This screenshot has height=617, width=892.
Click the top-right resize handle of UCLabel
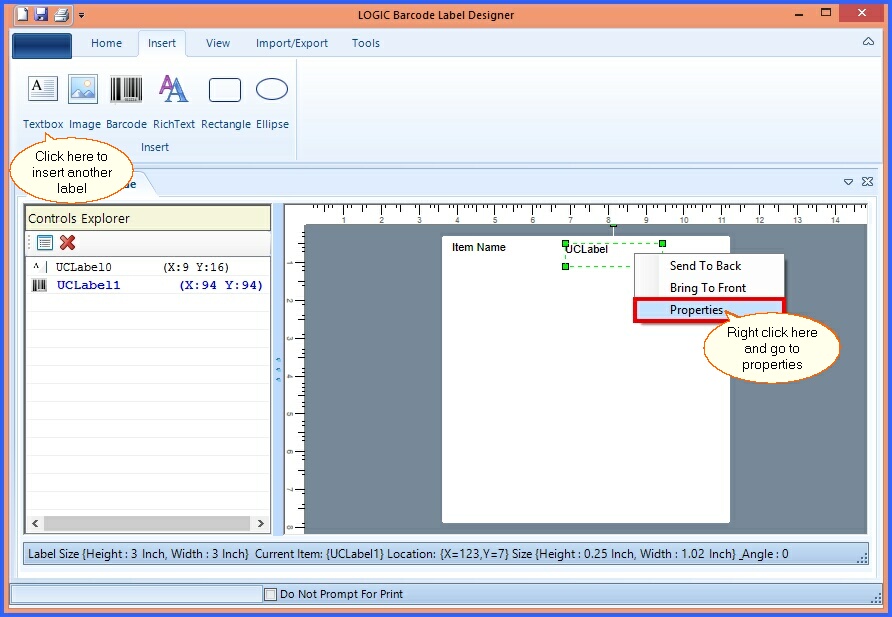tap(663, 243)
